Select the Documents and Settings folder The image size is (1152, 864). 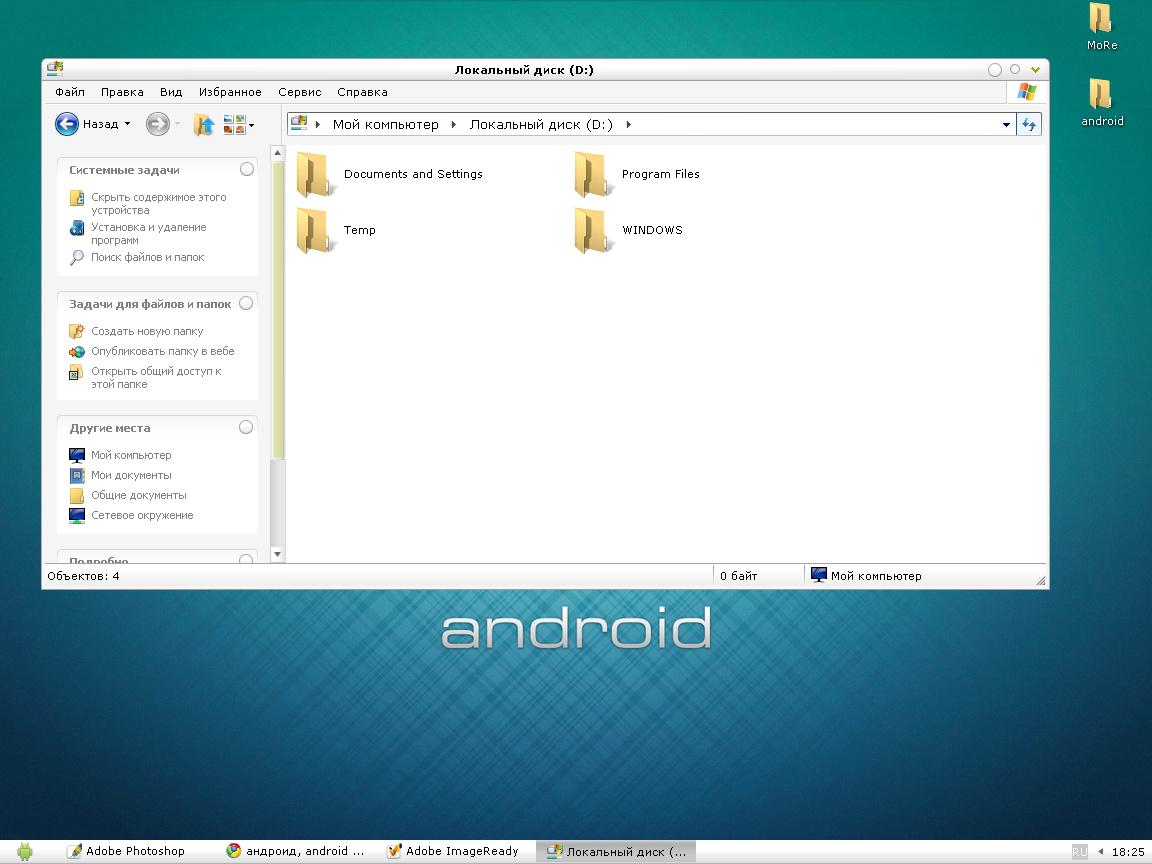pos(390,174)
